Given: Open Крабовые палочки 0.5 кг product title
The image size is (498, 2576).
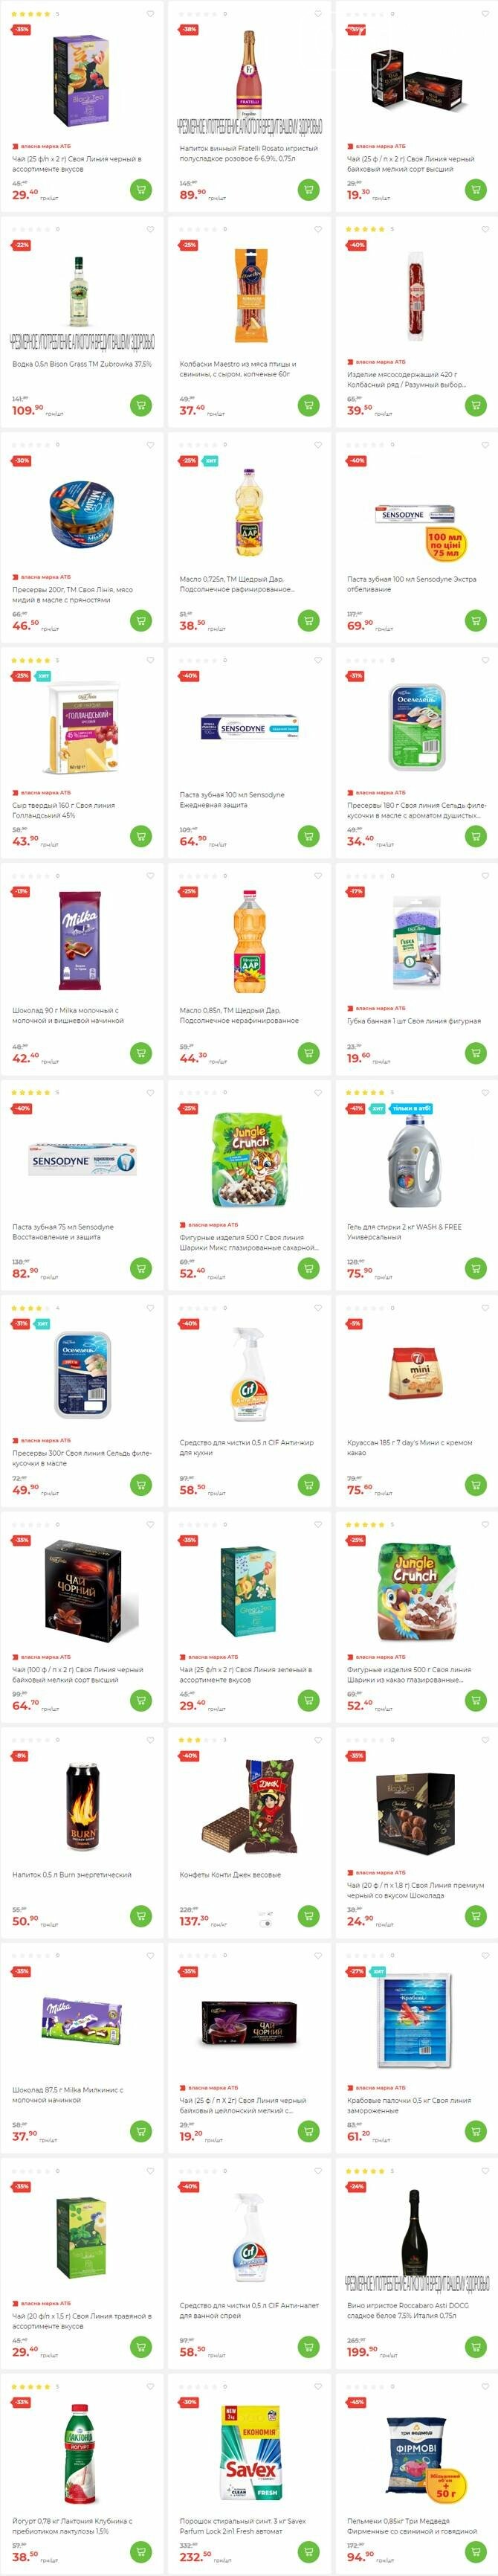Looking at the screenshot, I should click(x=409, y=2105).
